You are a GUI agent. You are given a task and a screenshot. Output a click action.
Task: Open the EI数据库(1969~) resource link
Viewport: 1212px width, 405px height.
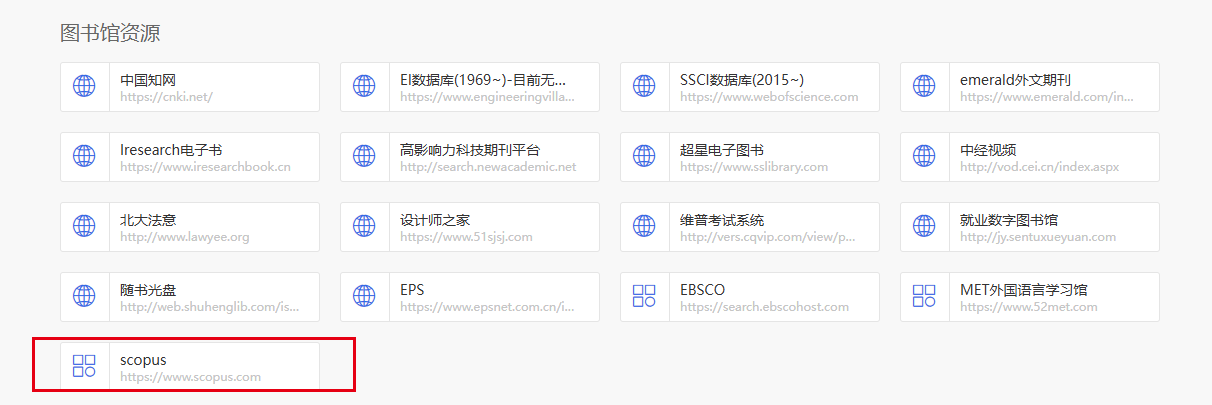tap(483, 80)
